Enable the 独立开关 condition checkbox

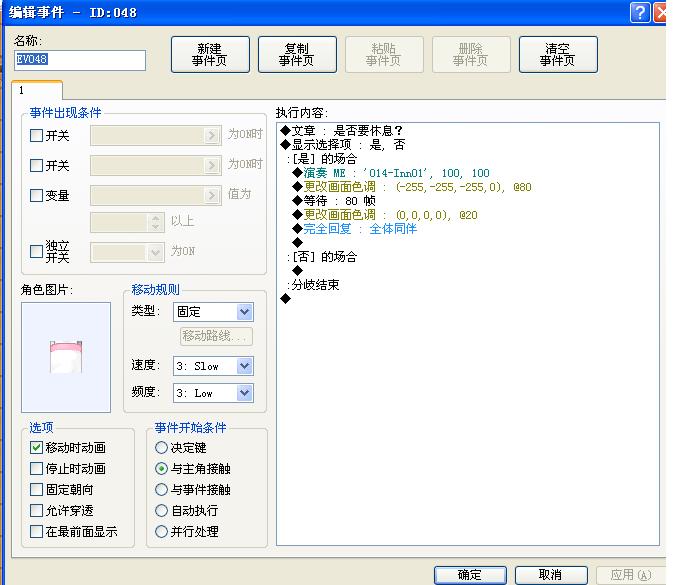point(36,251)
